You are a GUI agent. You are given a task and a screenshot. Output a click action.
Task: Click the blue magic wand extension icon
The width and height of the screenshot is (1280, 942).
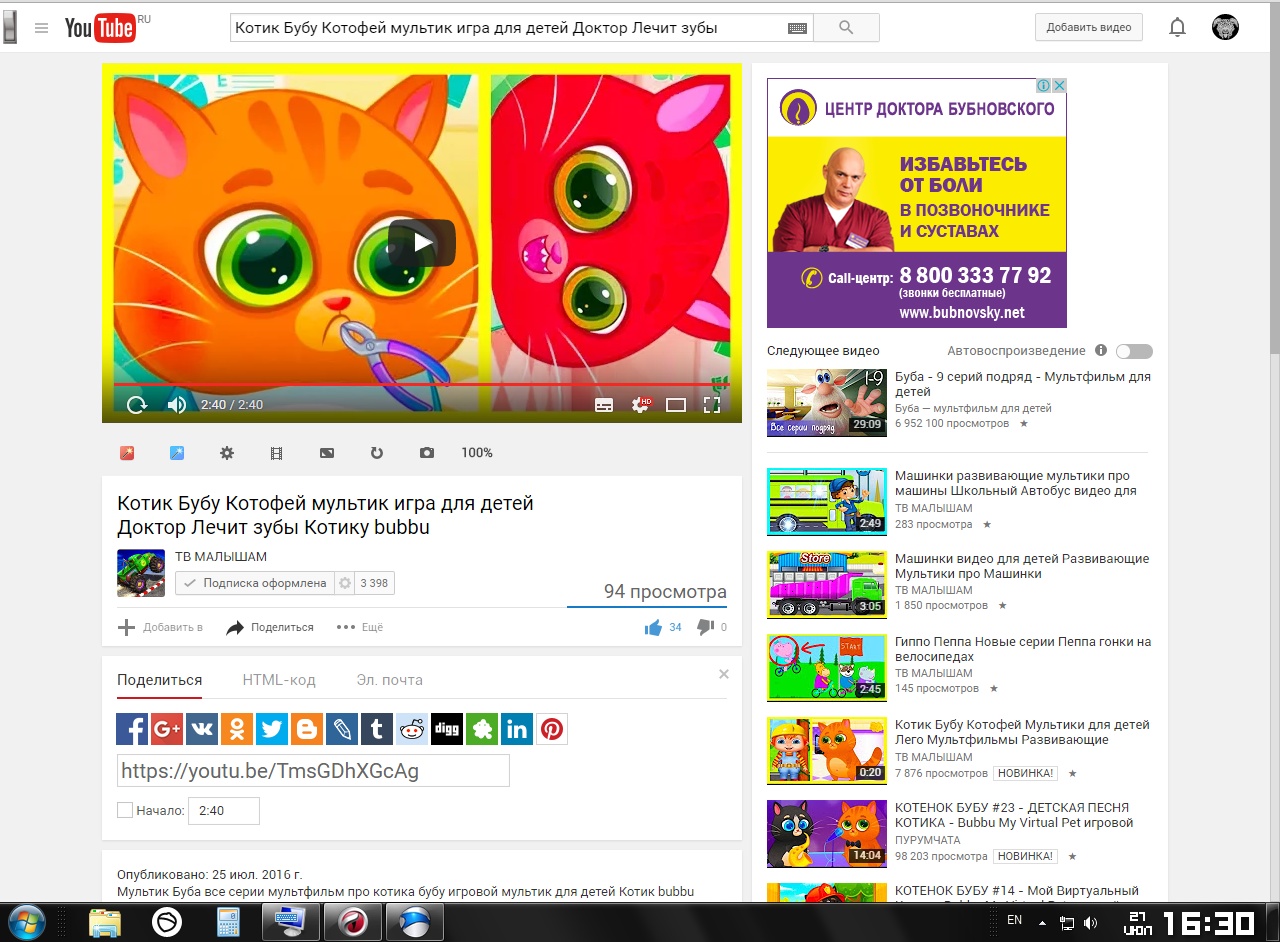point(177,453)
